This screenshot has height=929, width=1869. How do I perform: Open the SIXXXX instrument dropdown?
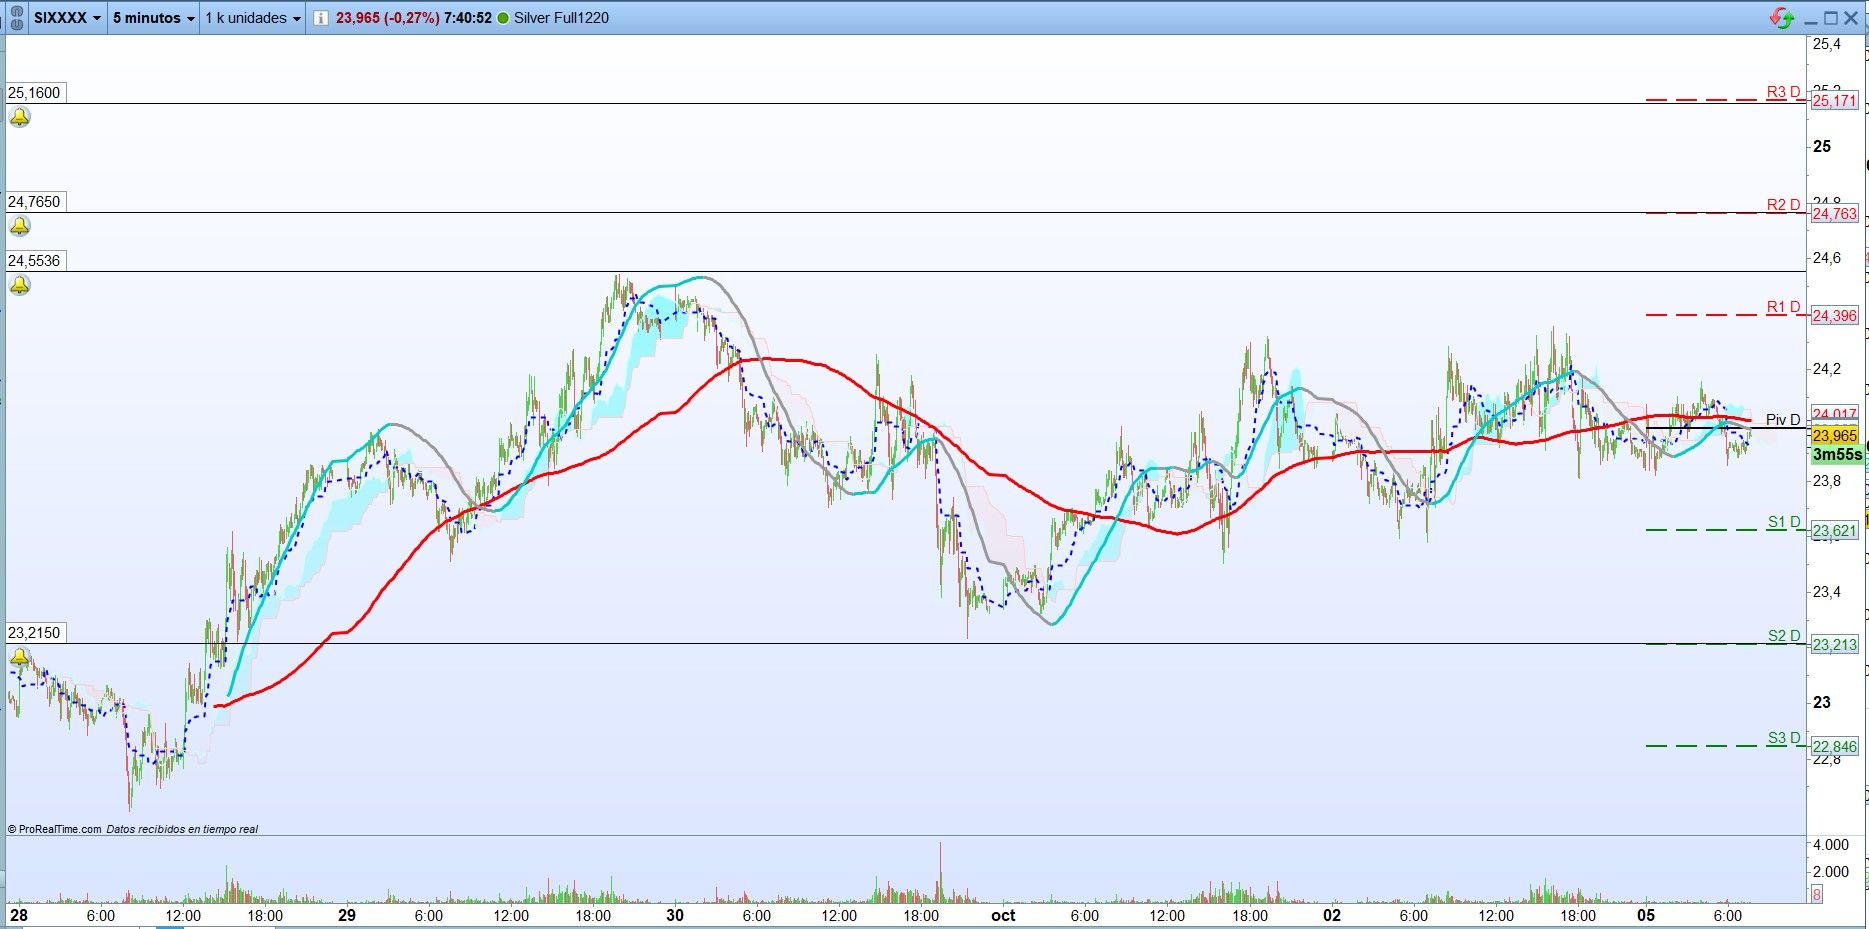click(x=68, y=18)
